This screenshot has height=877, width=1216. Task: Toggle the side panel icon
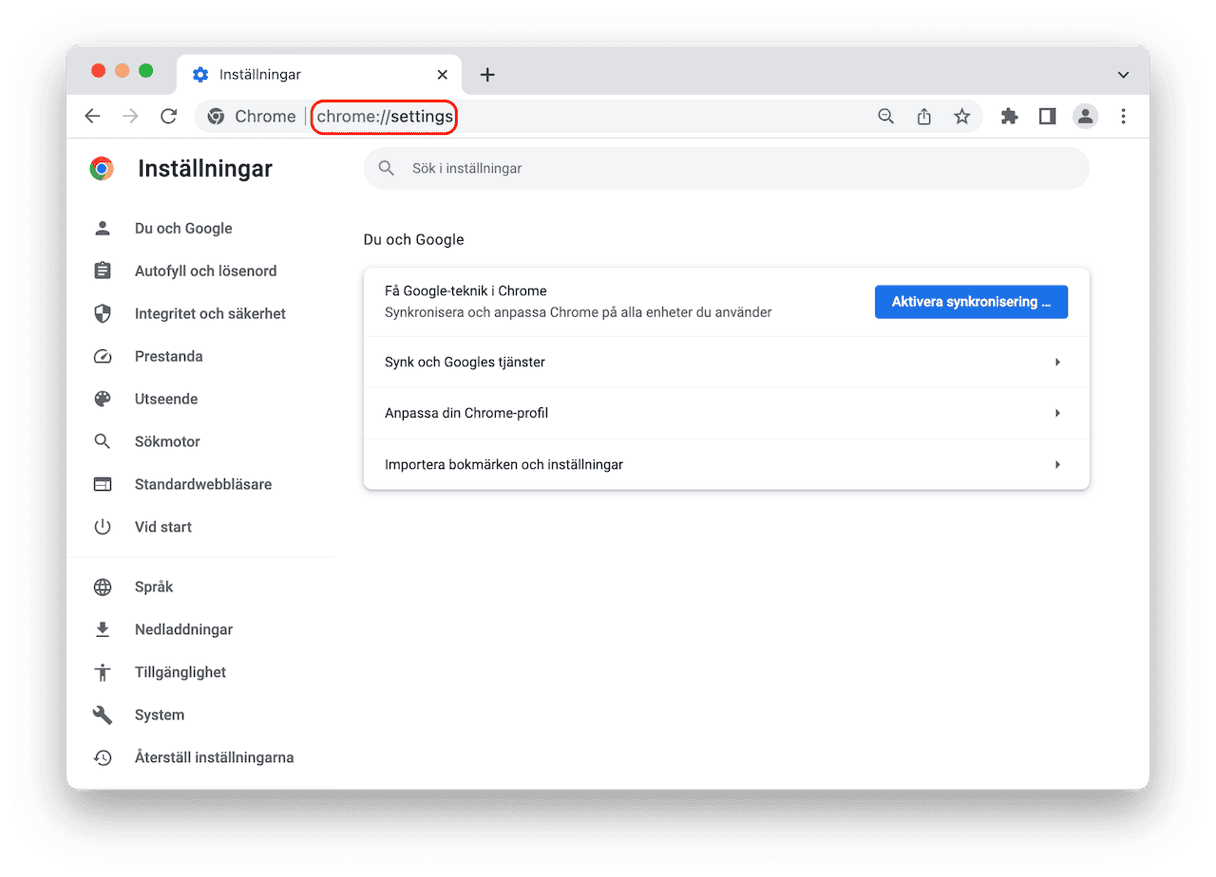tap(1047, 116)
